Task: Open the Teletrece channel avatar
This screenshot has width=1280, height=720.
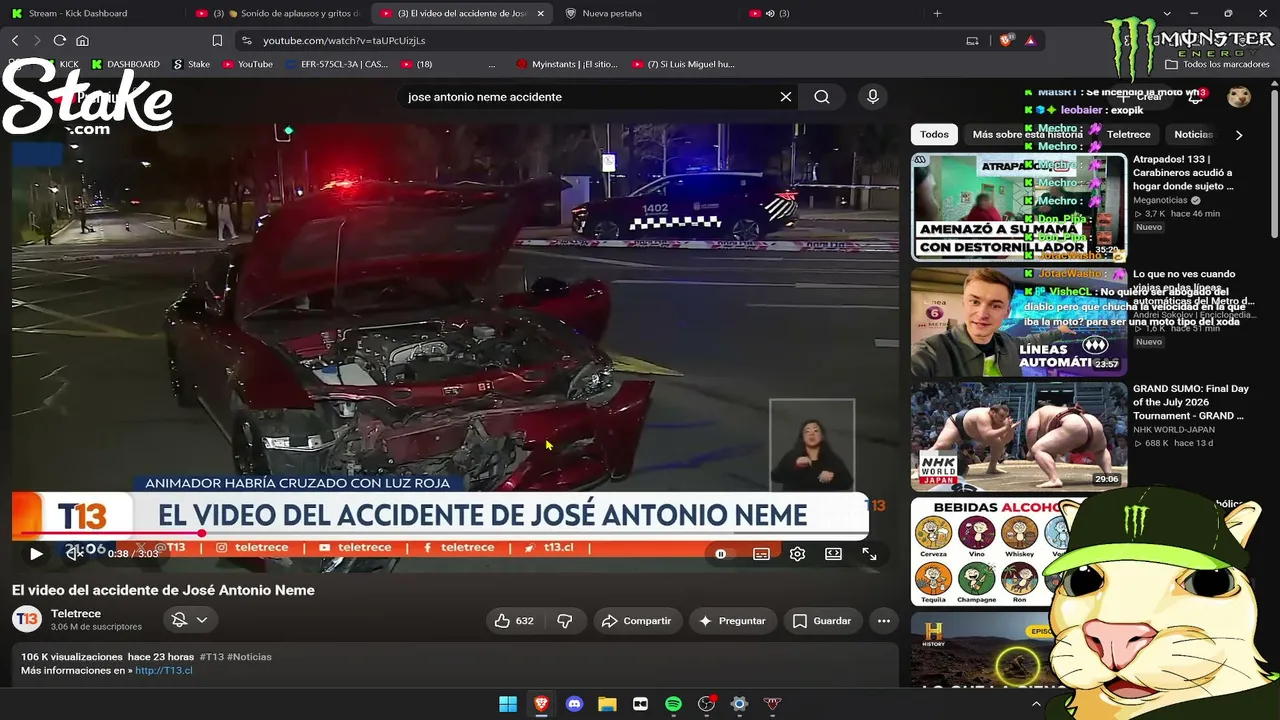Action: (x=27, y=620)
